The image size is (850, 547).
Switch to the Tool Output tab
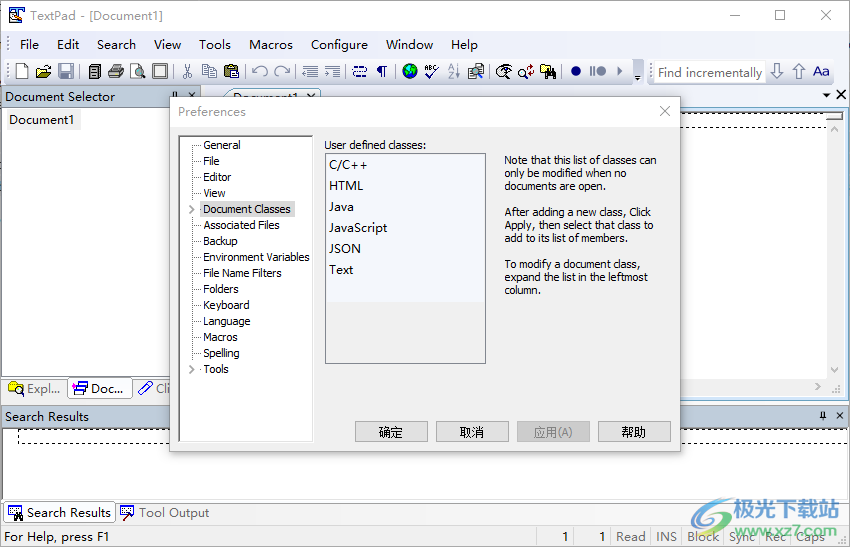pyautogui.click(x=165, y=513)
